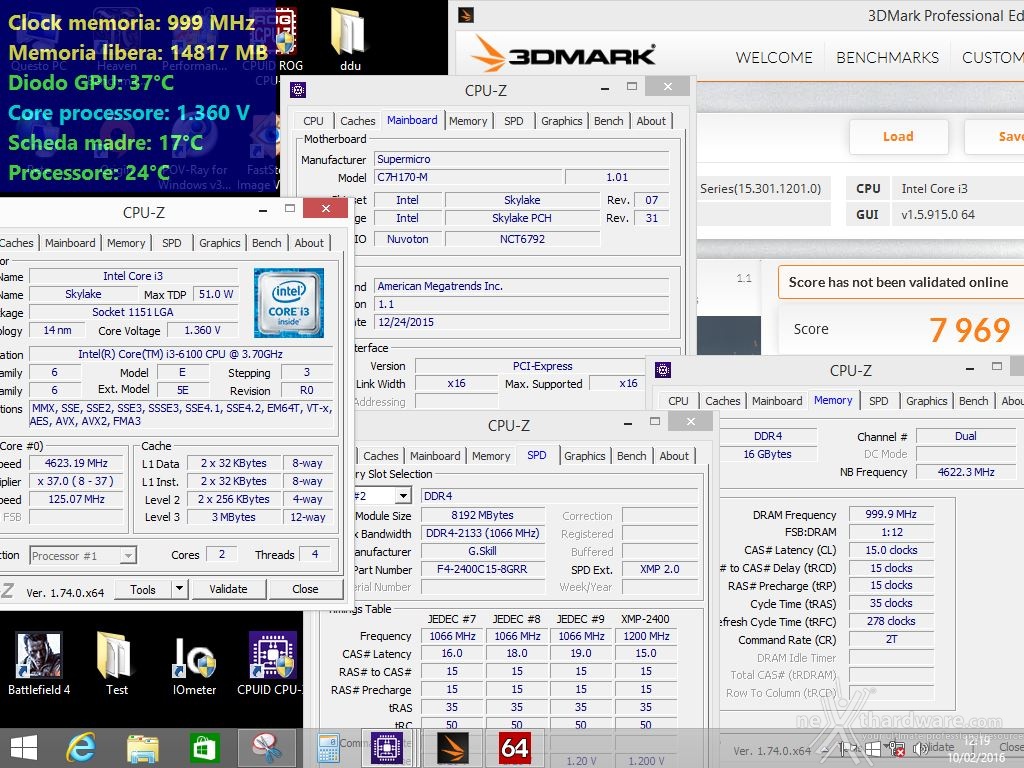Screen dimensions: 1024x768
Task: Click the 3DMark window title icon
Action: coord(466,14)
